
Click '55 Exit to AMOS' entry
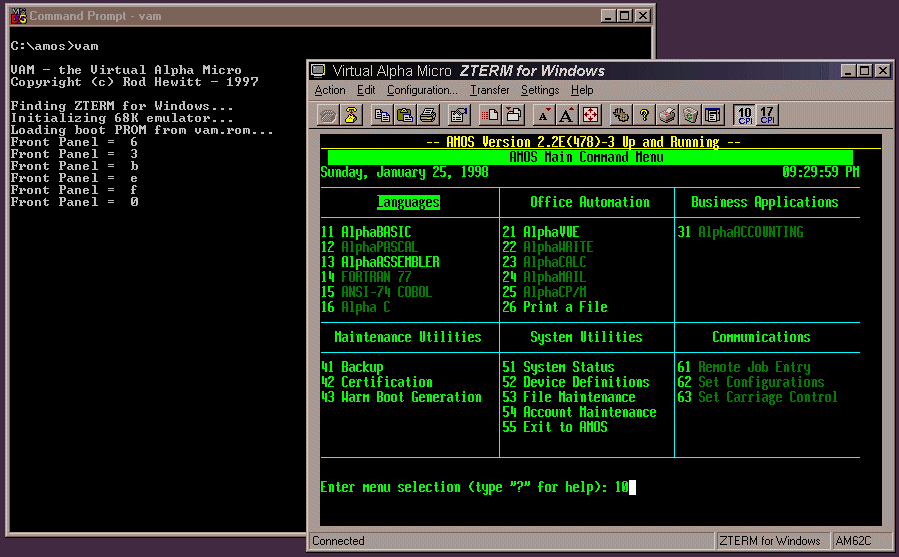[555, 427]
